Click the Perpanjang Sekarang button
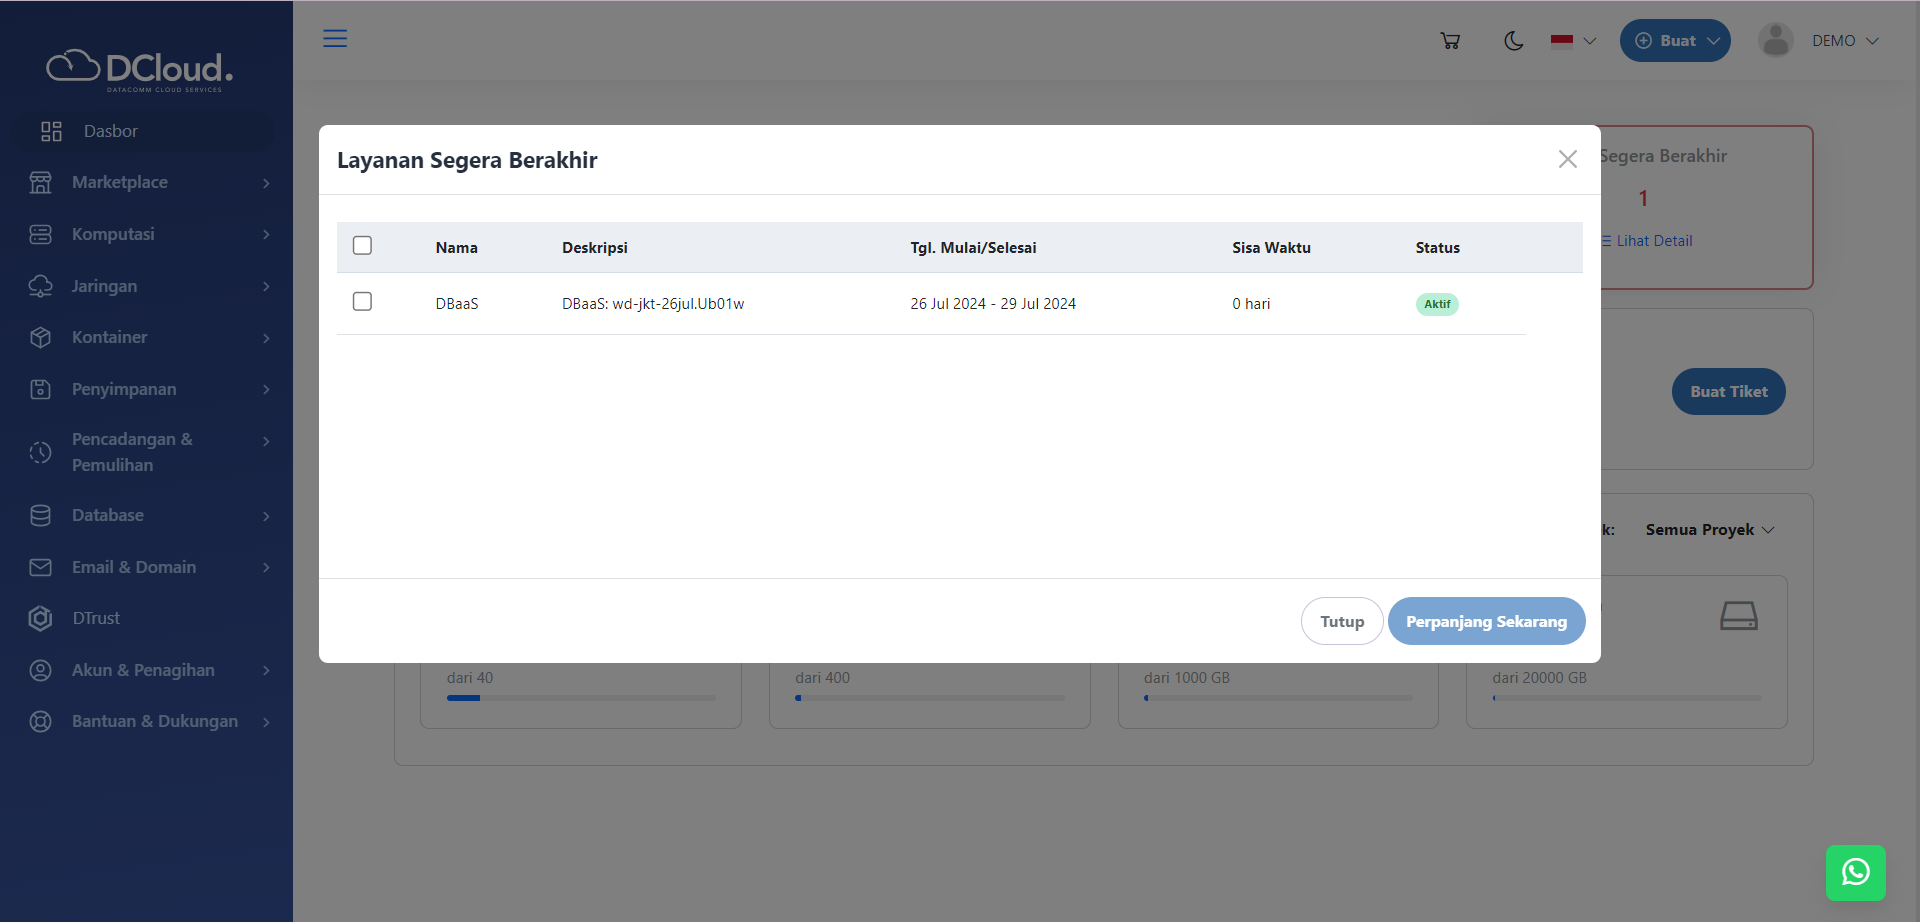 coord(1486,621)
